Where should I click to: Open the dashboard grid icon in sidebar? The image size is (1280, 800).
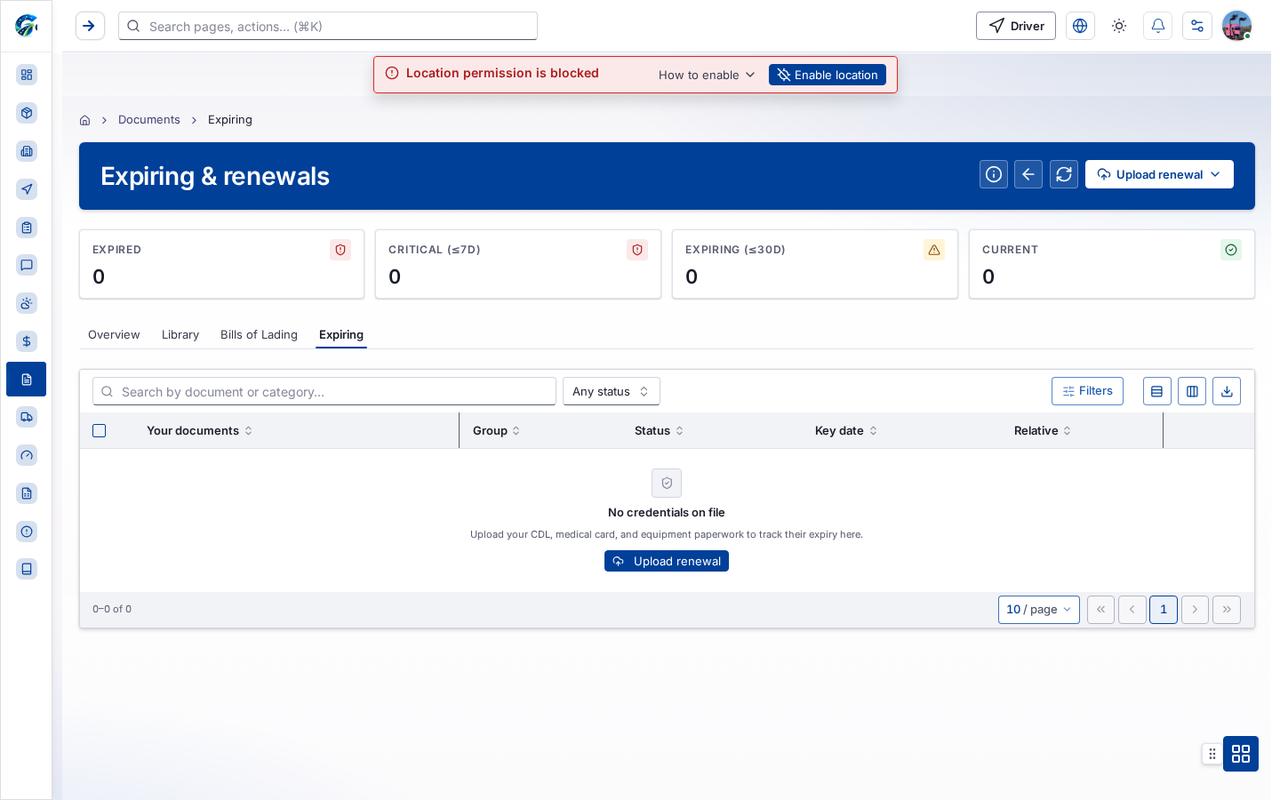(27, 75)
